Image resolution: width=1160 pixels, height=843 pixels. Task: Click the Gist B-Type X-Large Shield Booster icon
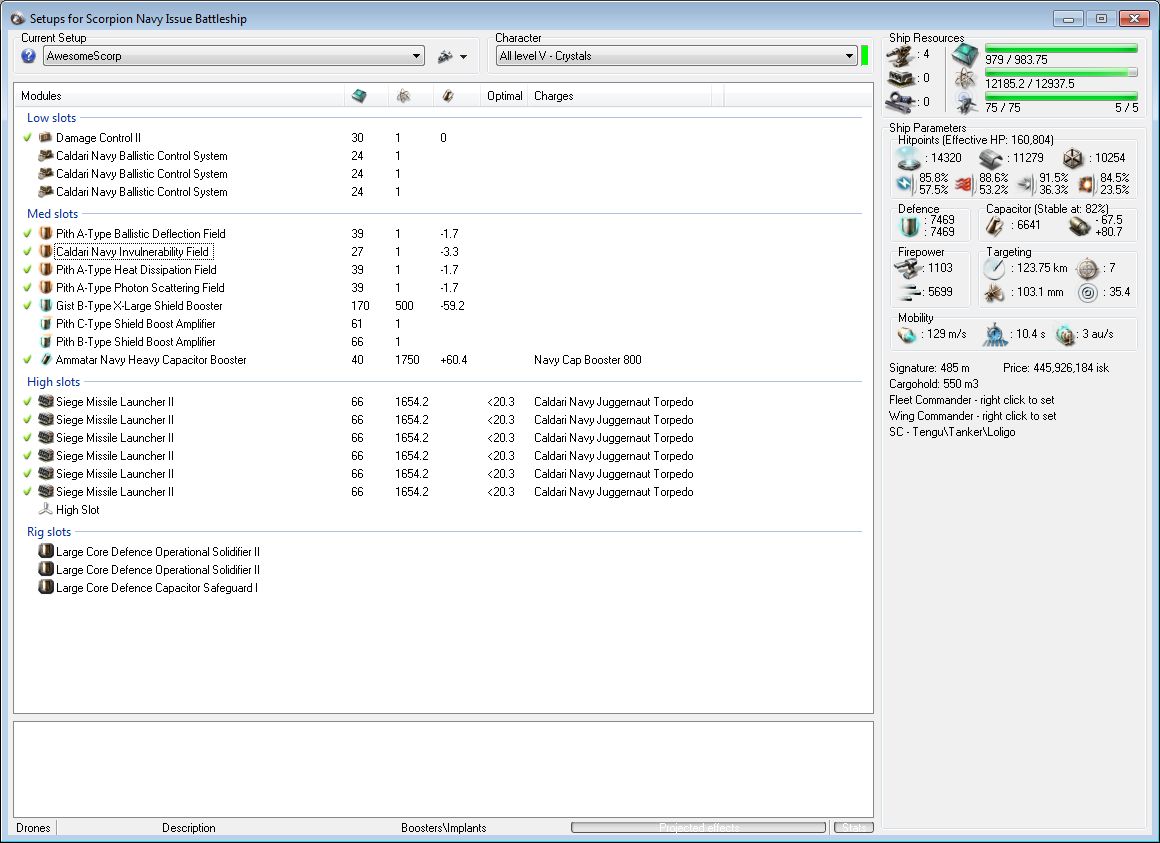click(46, 305)
